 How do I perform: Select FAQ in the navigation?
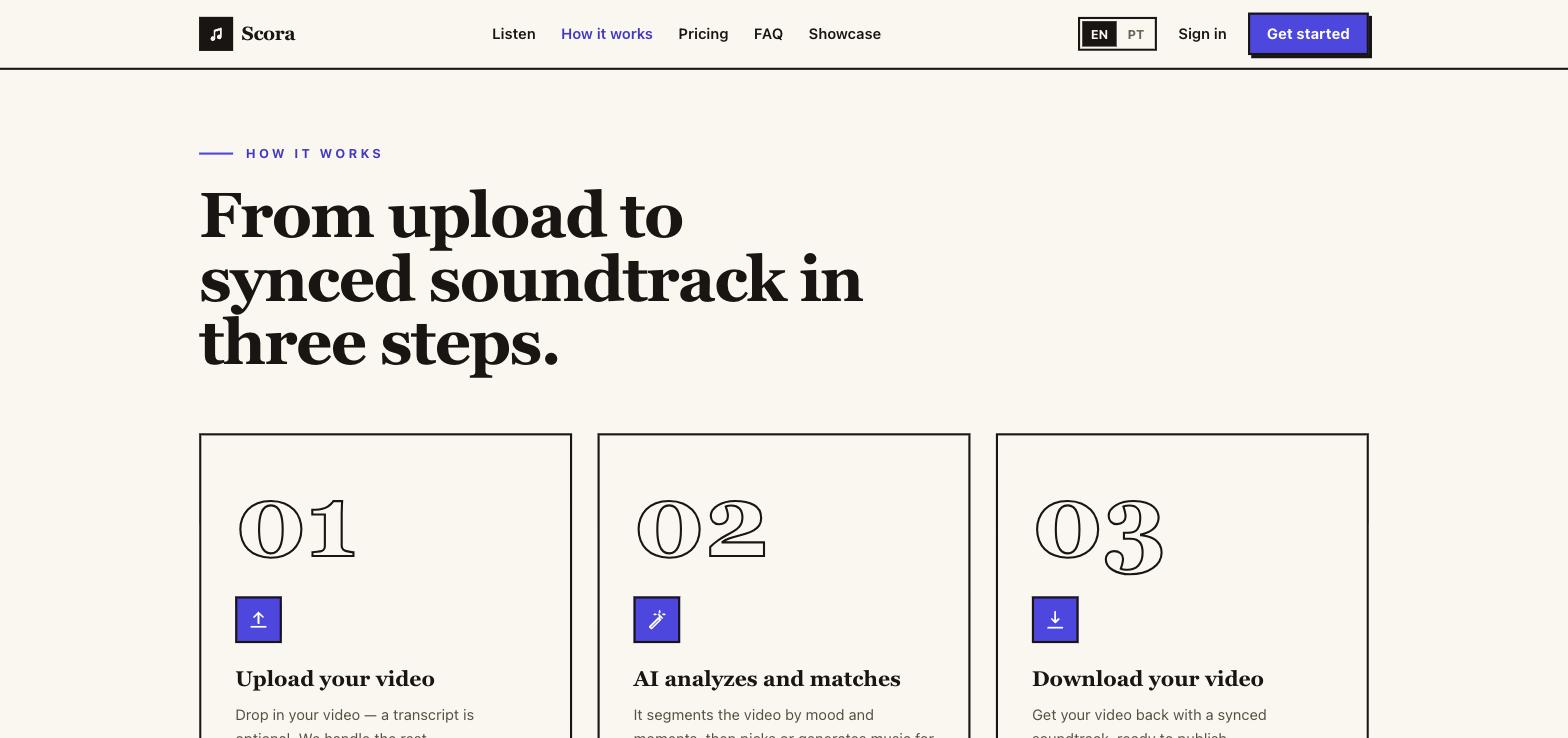pyautogui.click(x=768, y=34)
